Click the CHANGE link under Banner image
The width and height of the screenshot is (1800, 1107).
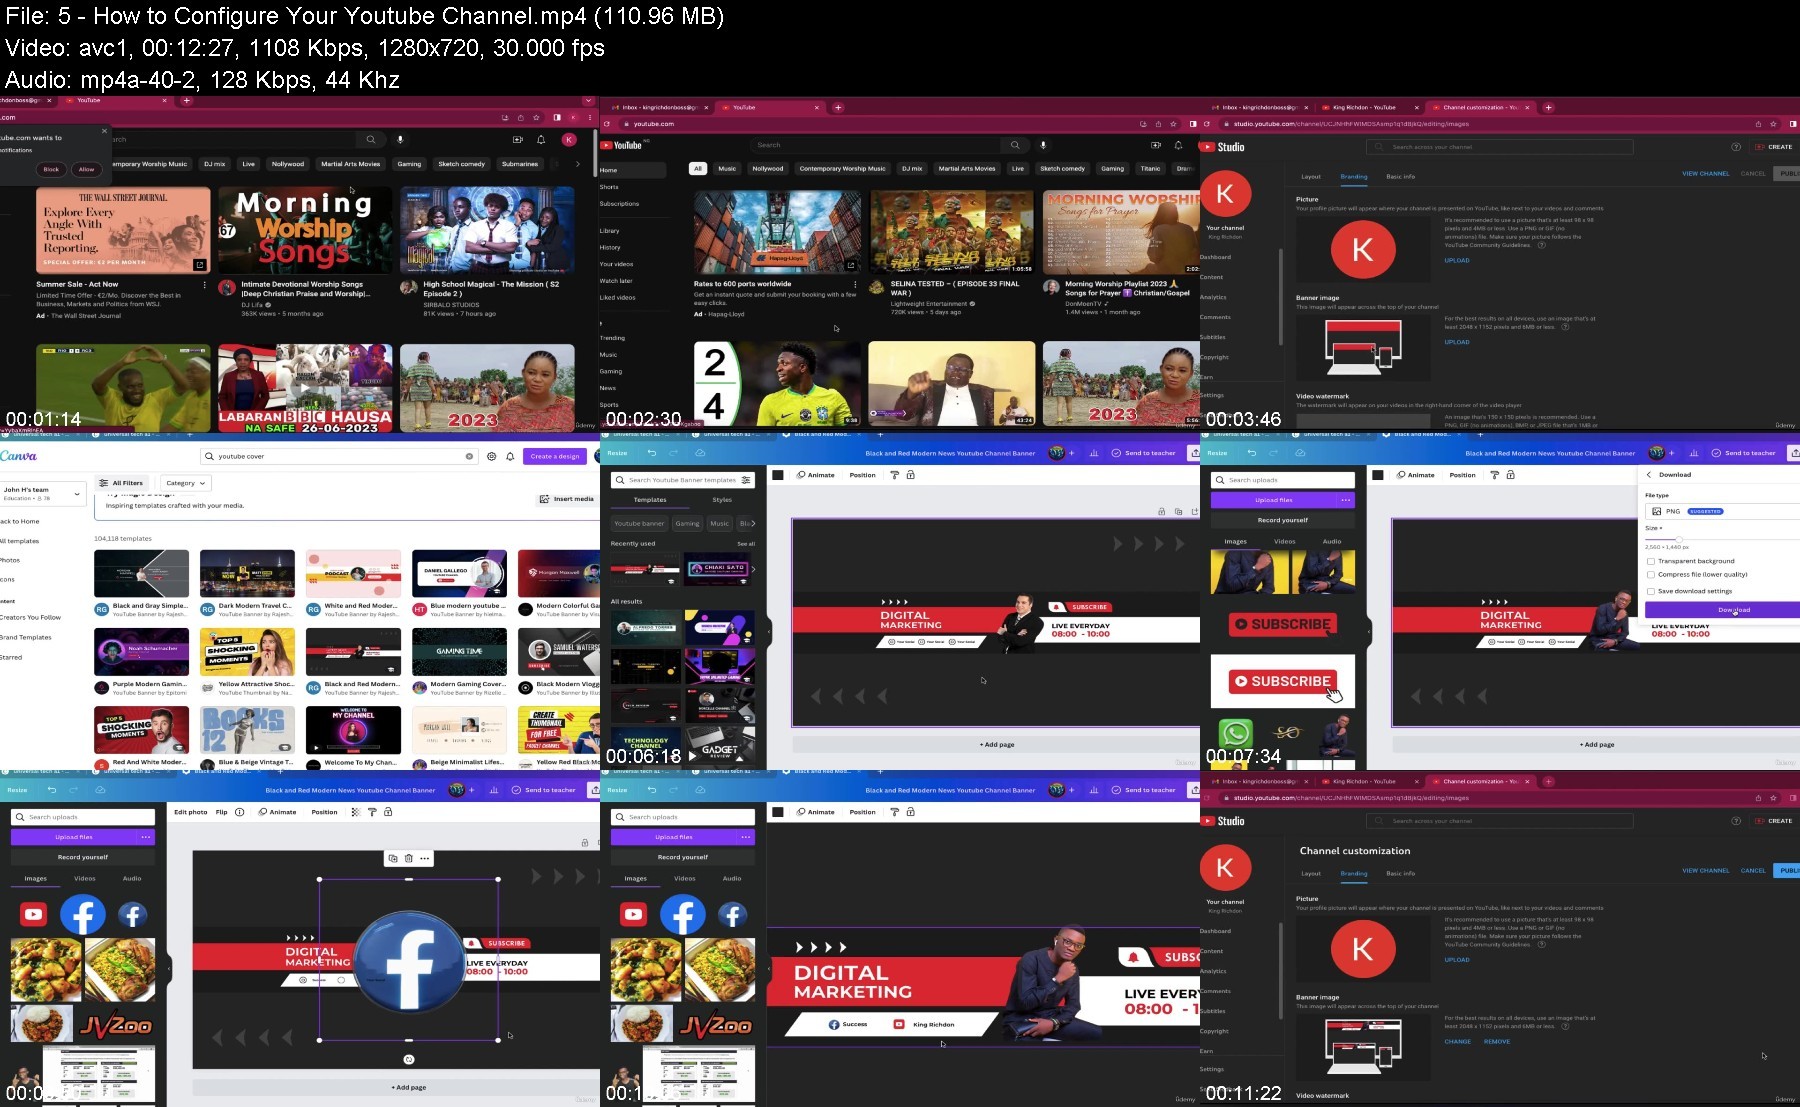pyautogui.click(x=1457, y=1042)
